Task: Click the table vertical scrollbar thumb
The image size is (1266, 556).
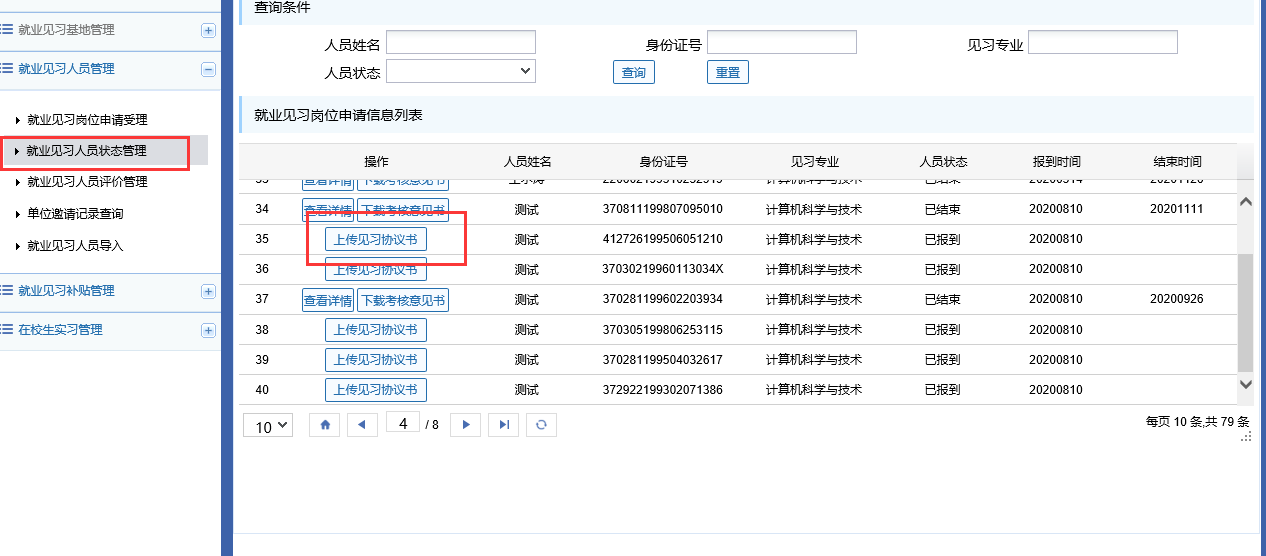Action: [x=1246, y=312]
